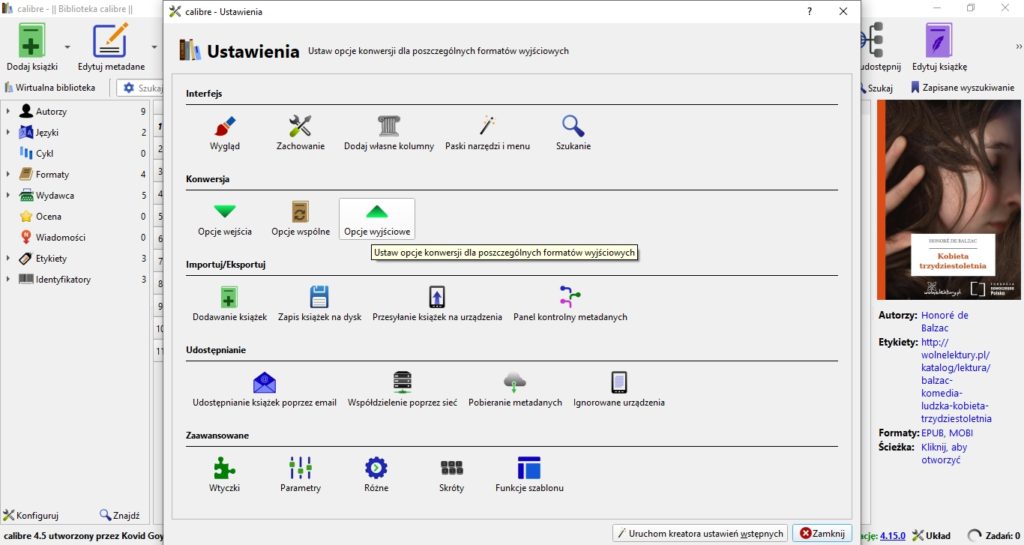Click version 4.15.0 update link
The width and height of the screenshot is (1024, 545).
tap(892, 536)
